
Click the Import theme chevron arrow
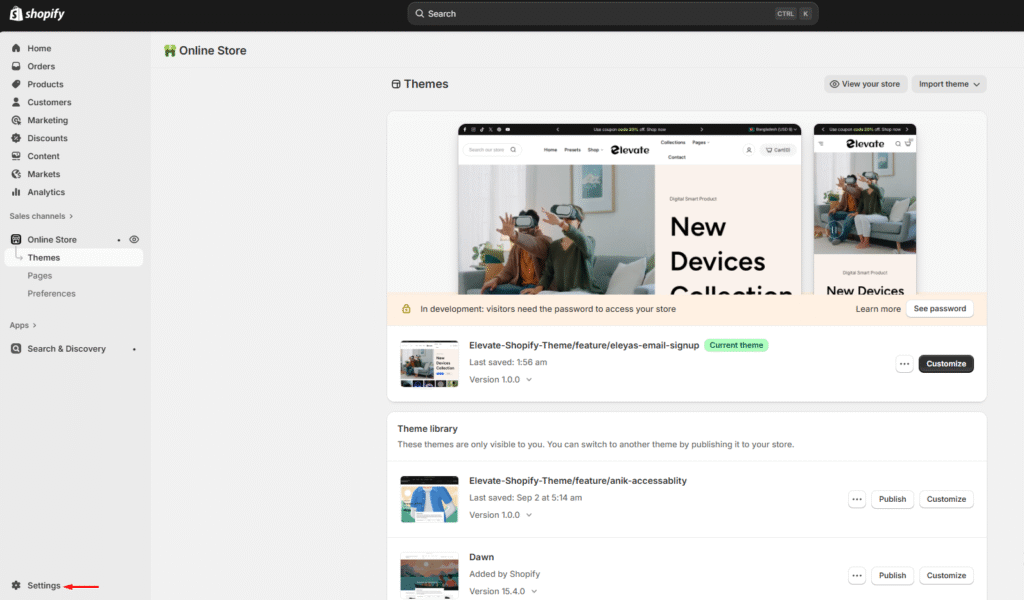point(976,84)
